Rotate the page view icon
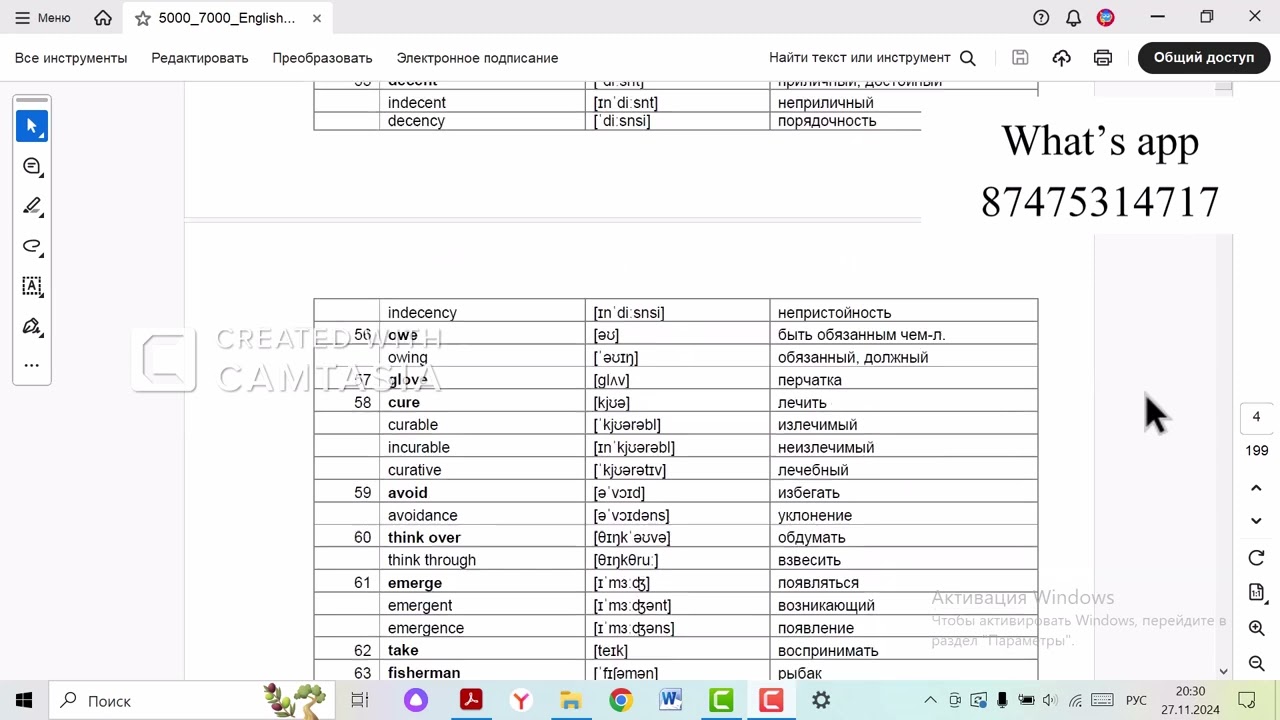This screenshot has height=720, width=1280. point(1257,558)
